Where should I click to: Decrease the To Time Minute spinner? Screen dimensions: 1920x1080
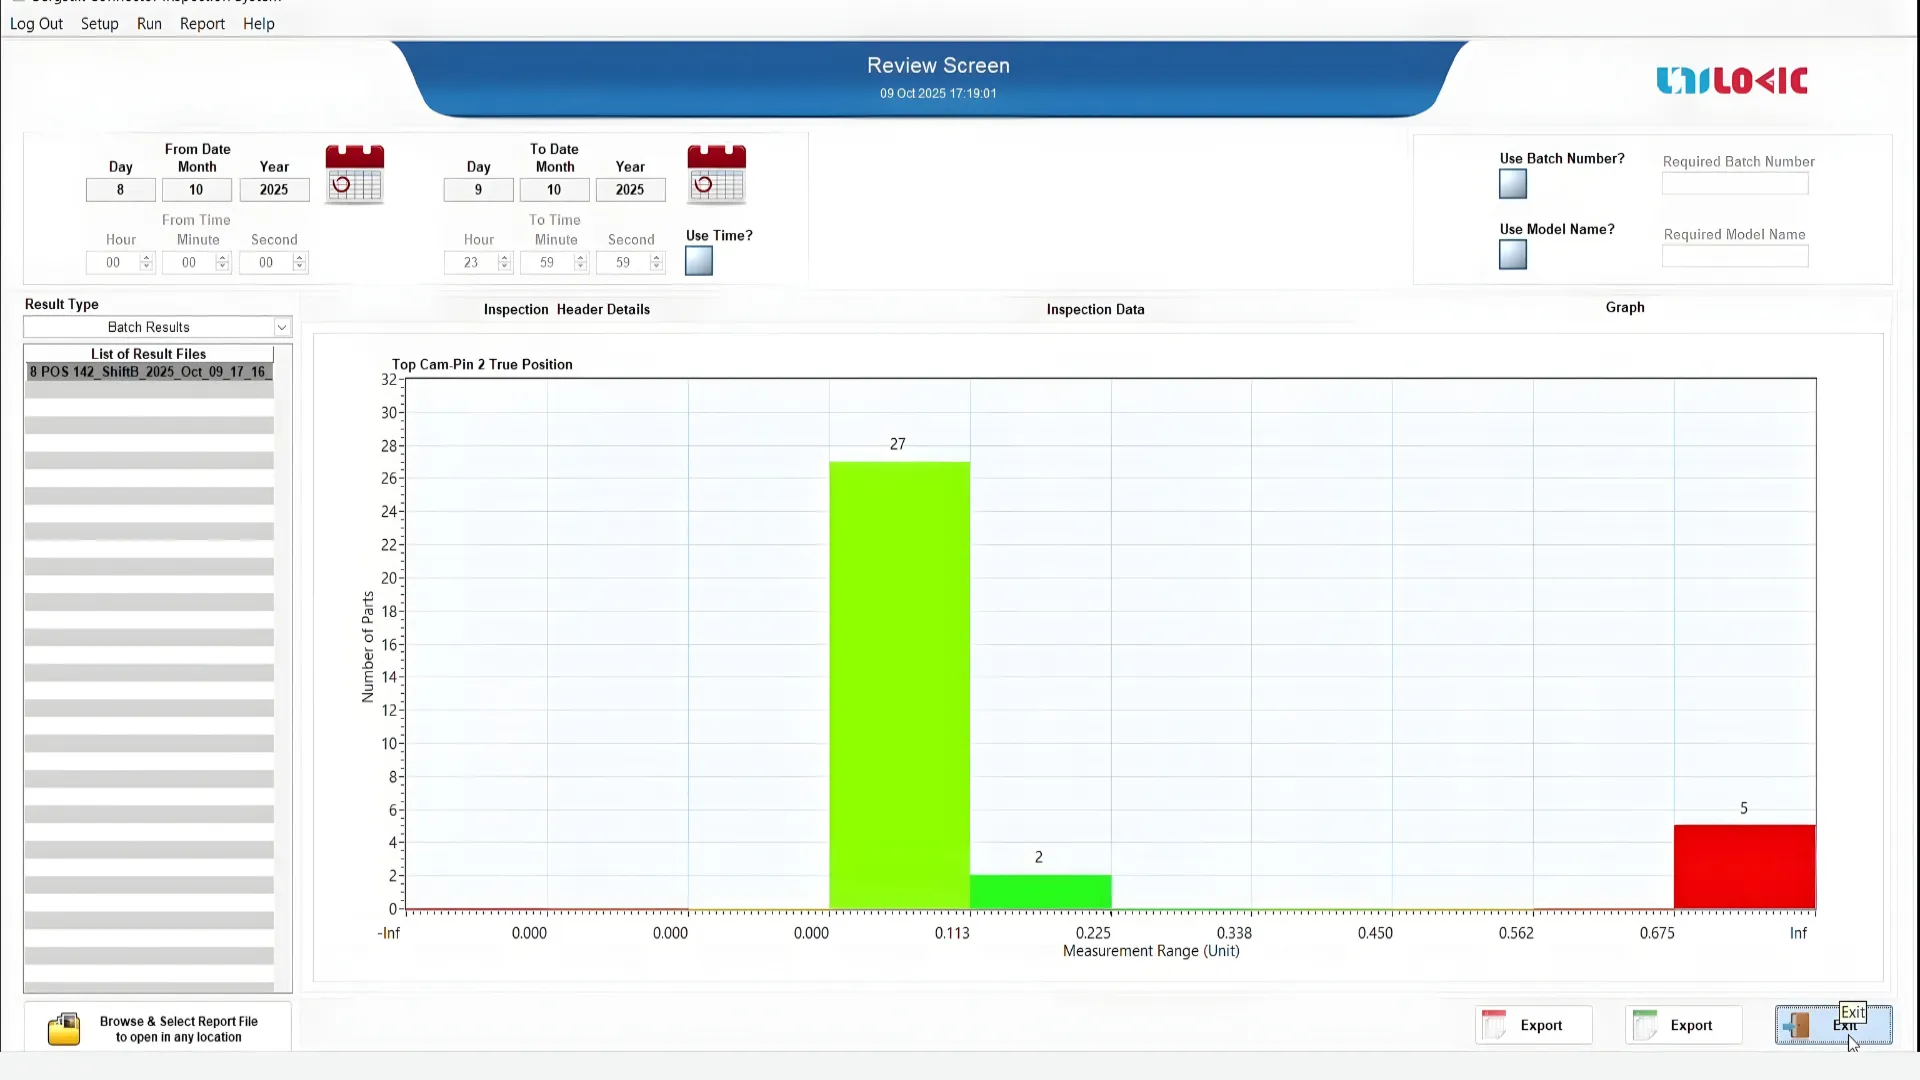click(x=581, y=267)
